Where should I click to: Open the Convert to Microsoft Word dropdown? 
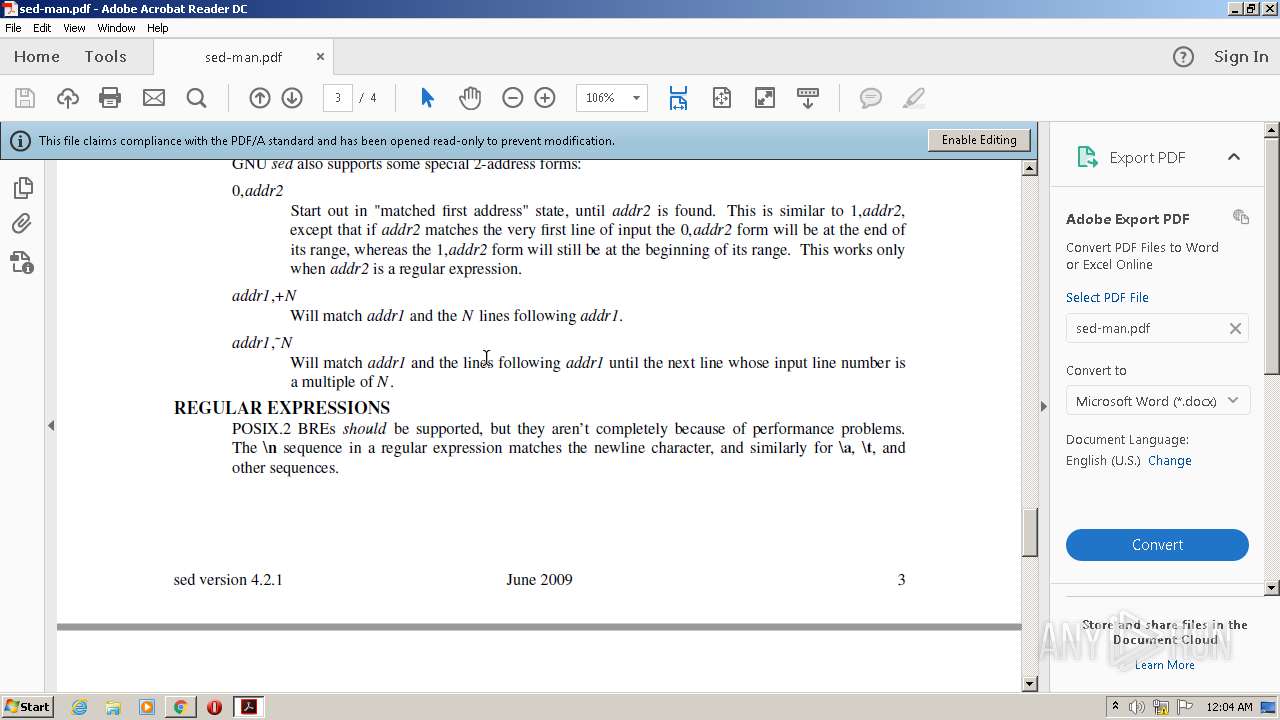(1157, 401)
